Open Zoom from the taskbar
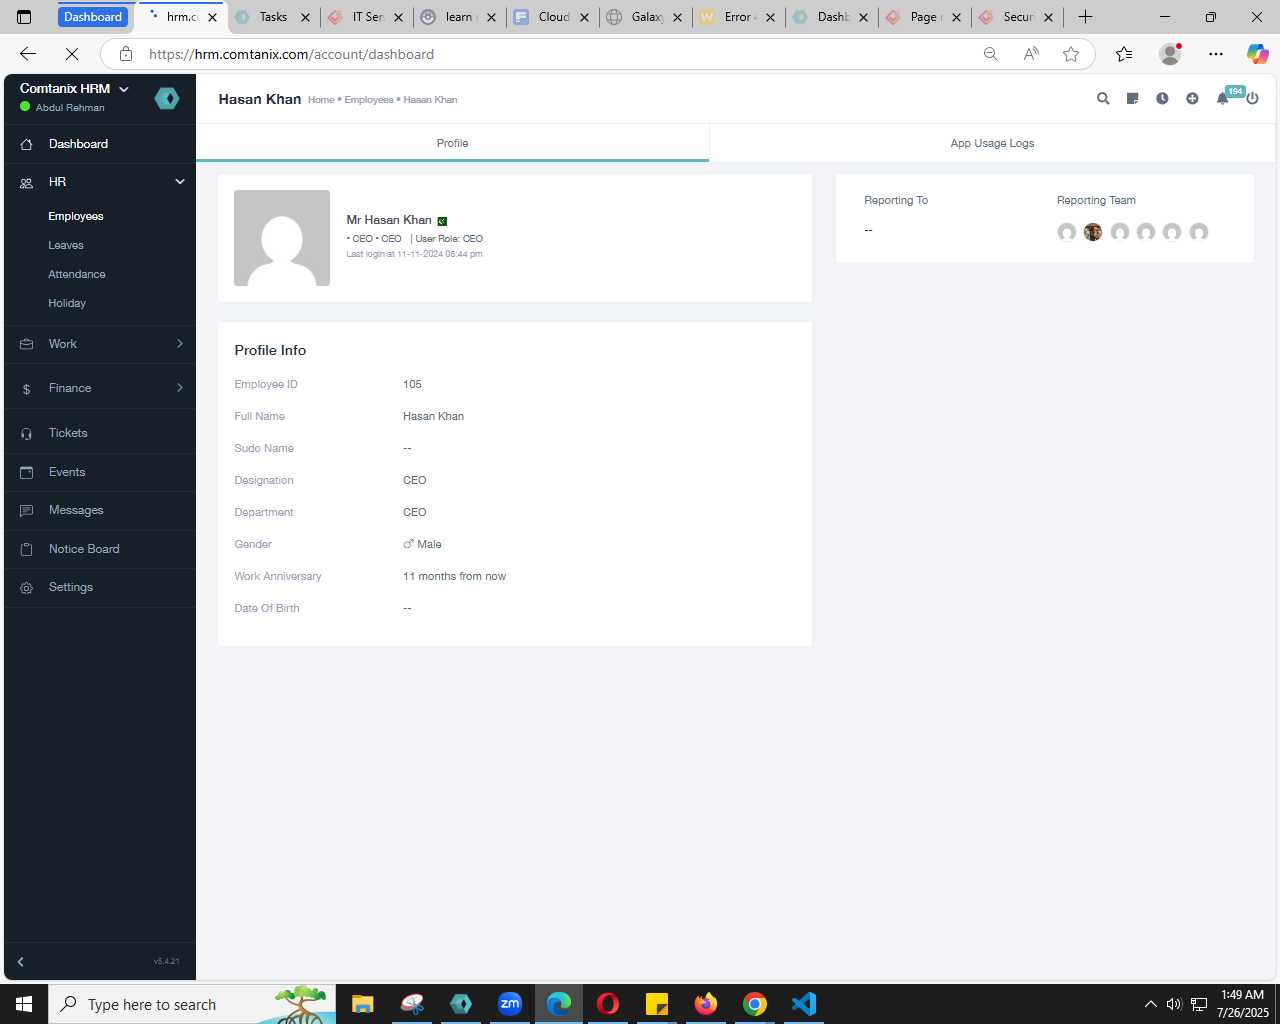 point(510,1004)
